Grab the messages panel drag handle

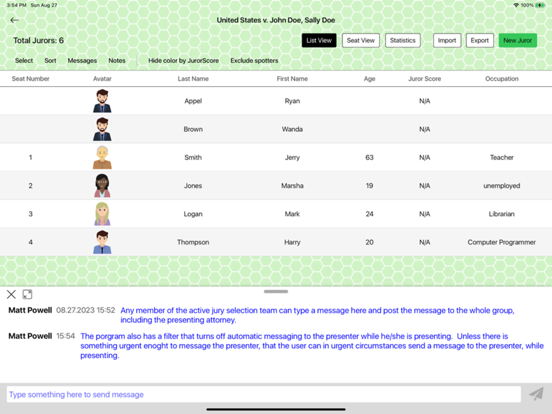point(276,291)
